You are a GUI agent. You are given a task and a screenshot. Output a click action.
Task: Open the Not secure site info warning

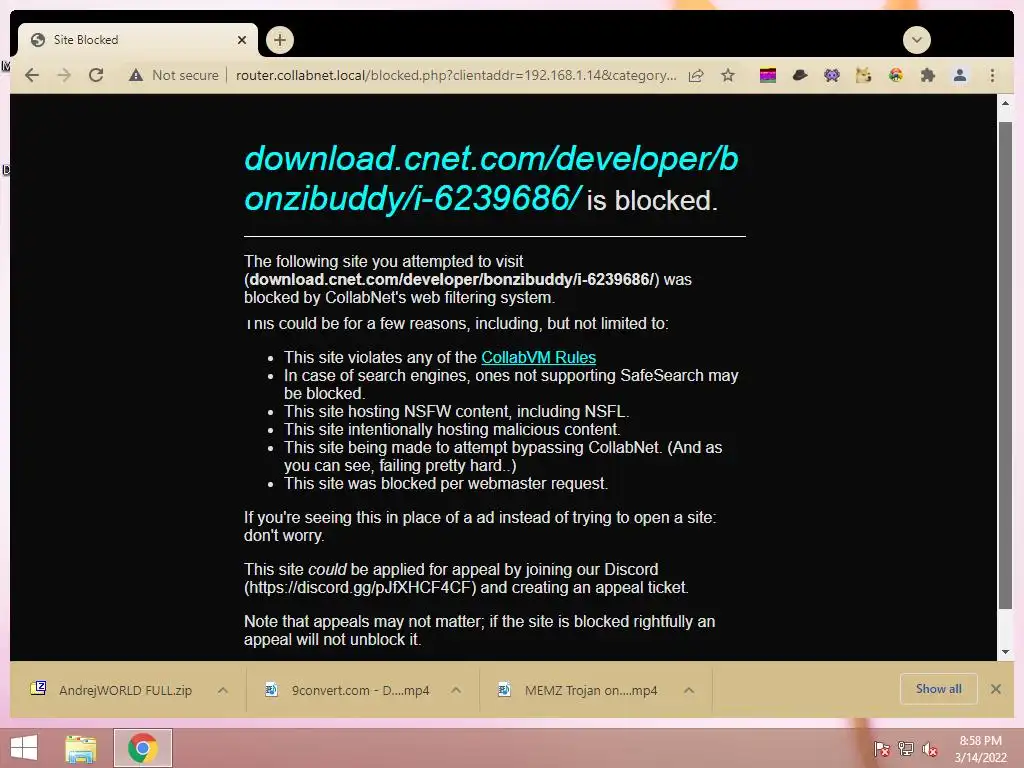tap(174, 75)
